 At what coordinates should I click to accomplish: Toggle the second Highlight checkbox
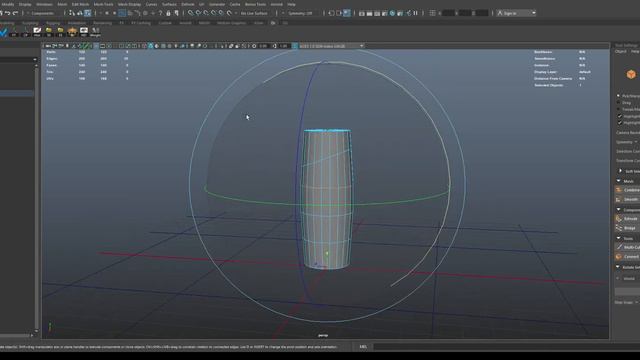[620, 123]
